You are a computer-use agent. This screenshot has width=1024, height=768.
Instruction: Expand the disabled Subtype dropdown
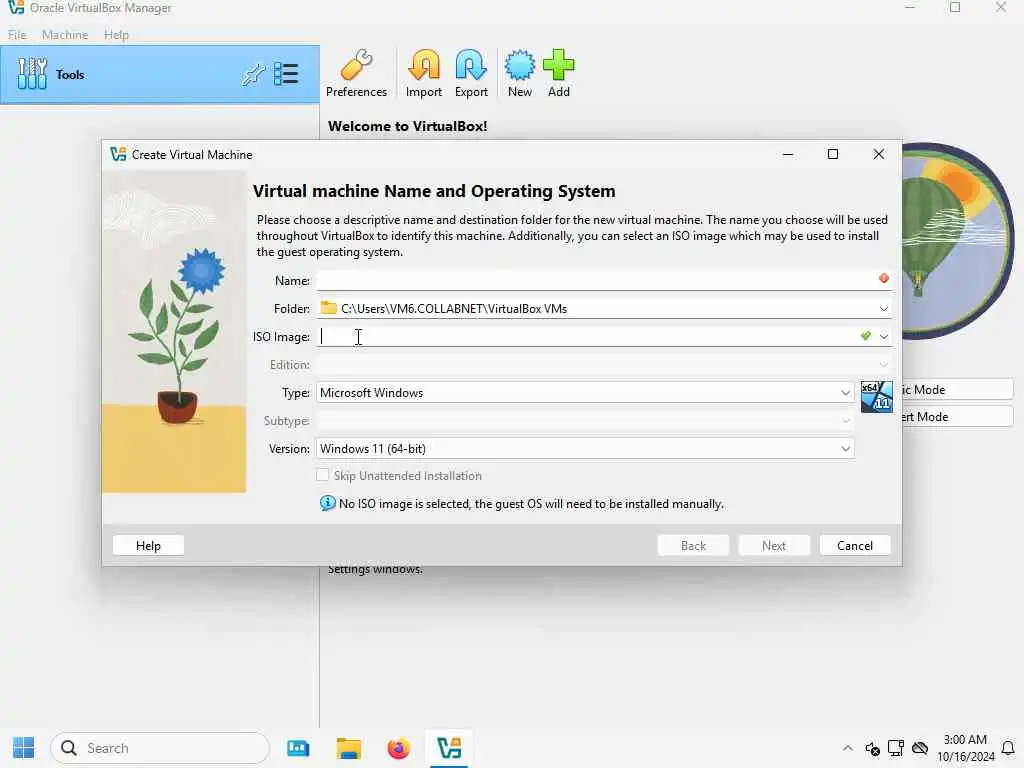coord(846,421)
